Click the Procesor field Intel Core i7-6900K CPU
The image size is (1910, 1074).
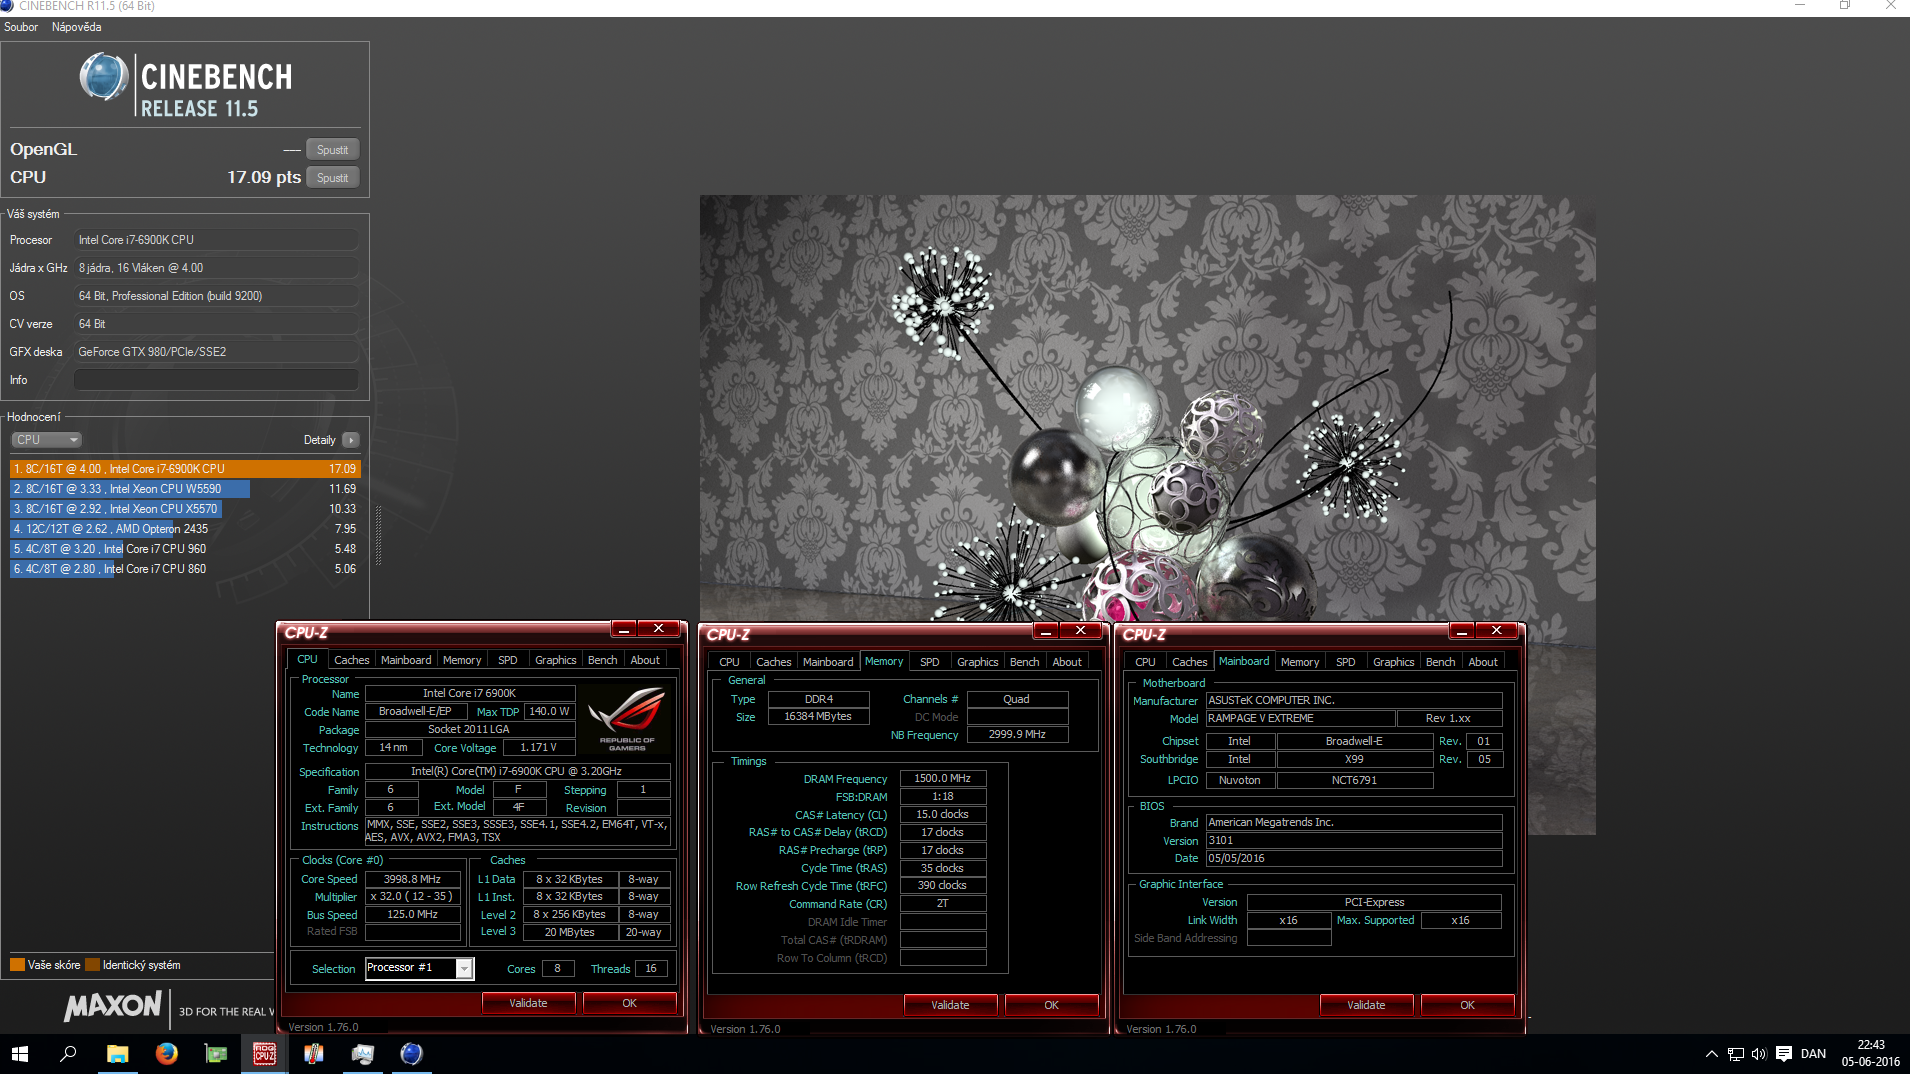point(216,240)
